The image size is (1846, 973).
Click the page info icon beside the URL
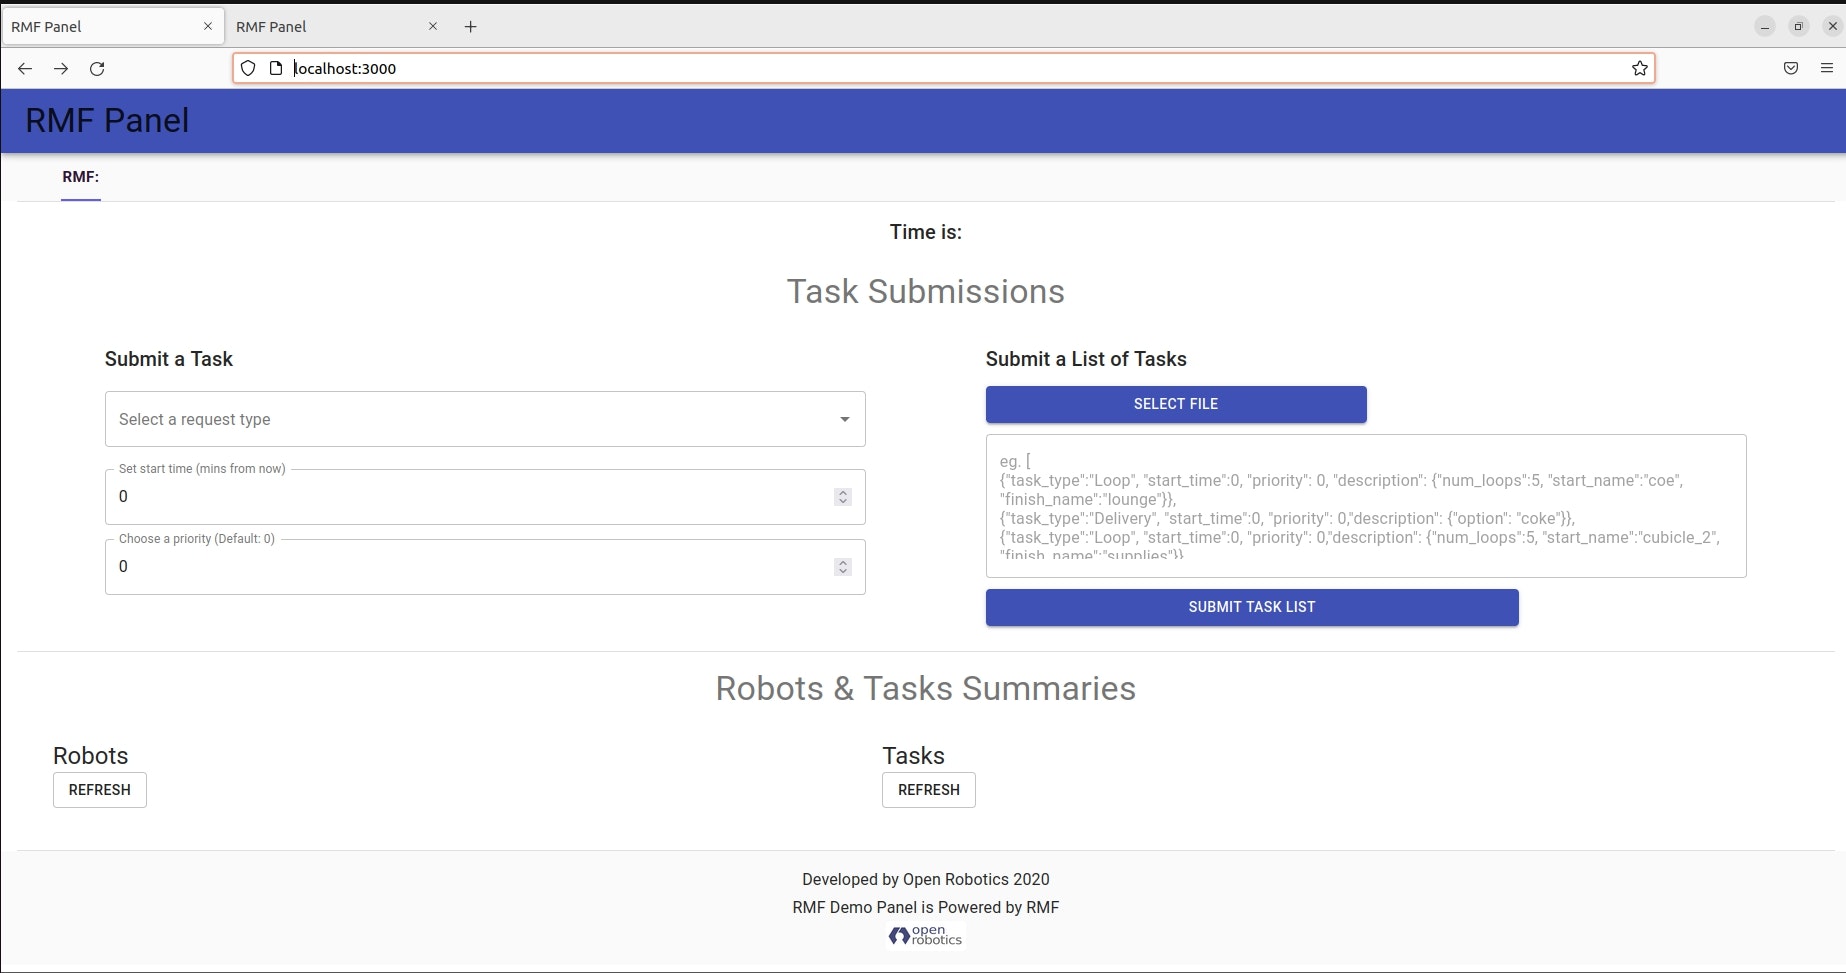[x=276, y=68]
